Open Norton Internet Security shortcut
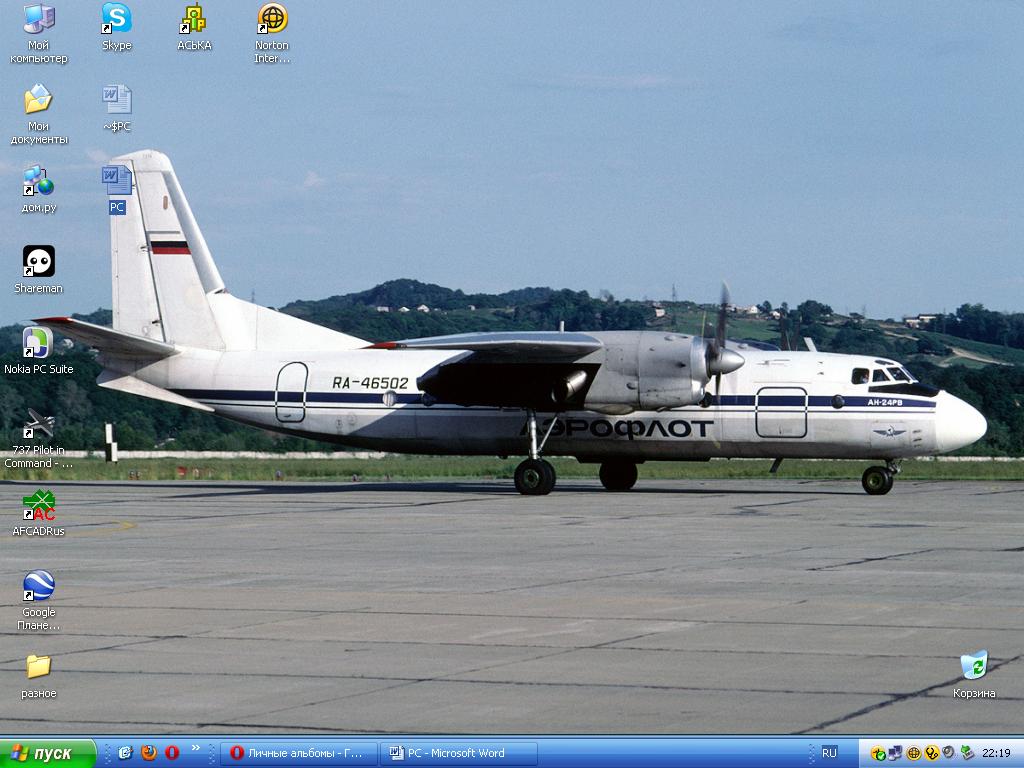The height and width of the screenshot is (768, 1024). click(272, 33)
